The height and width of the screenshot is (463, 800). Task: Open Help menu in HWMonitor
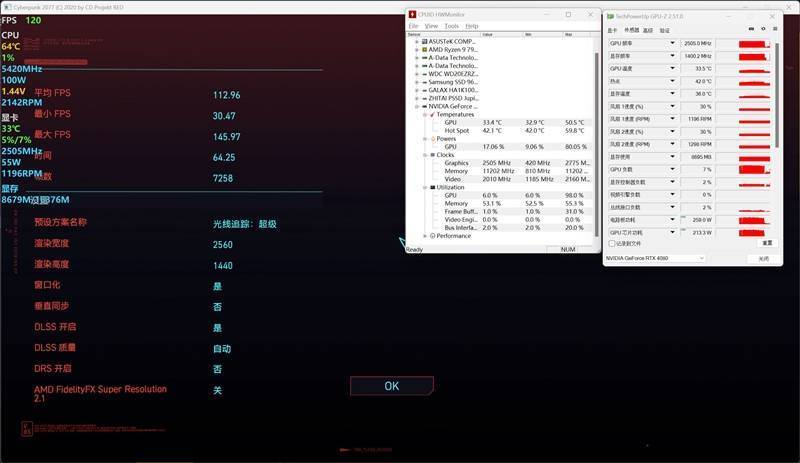click(472, 26)
